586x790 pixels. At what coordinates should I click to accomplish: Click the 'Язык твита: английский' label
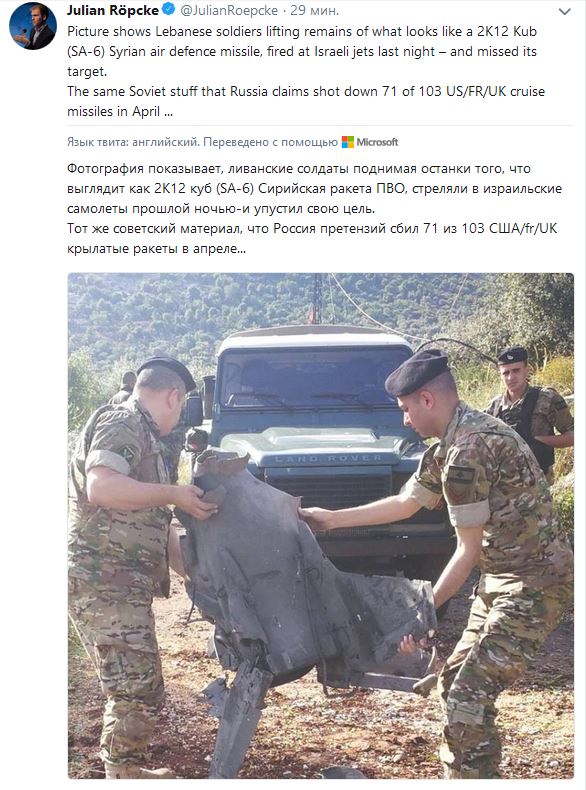pyautogui.click(x=133, y=142)
